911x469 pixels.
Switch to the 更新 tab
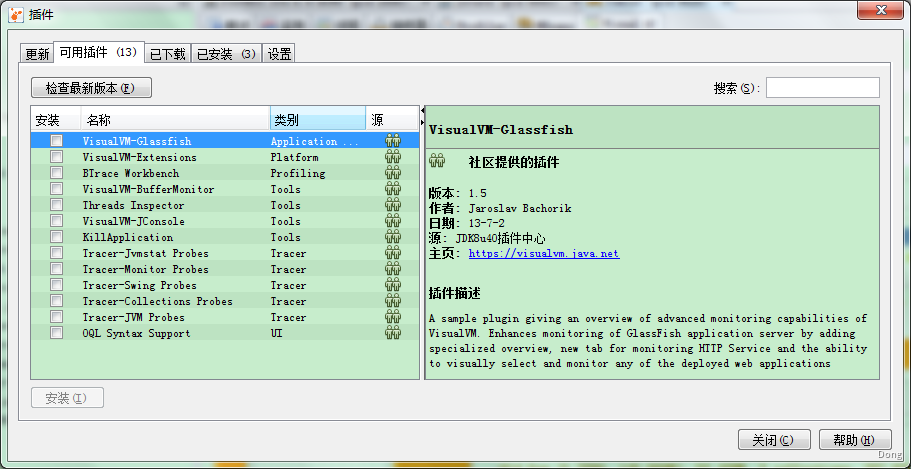tap(37, 54)
